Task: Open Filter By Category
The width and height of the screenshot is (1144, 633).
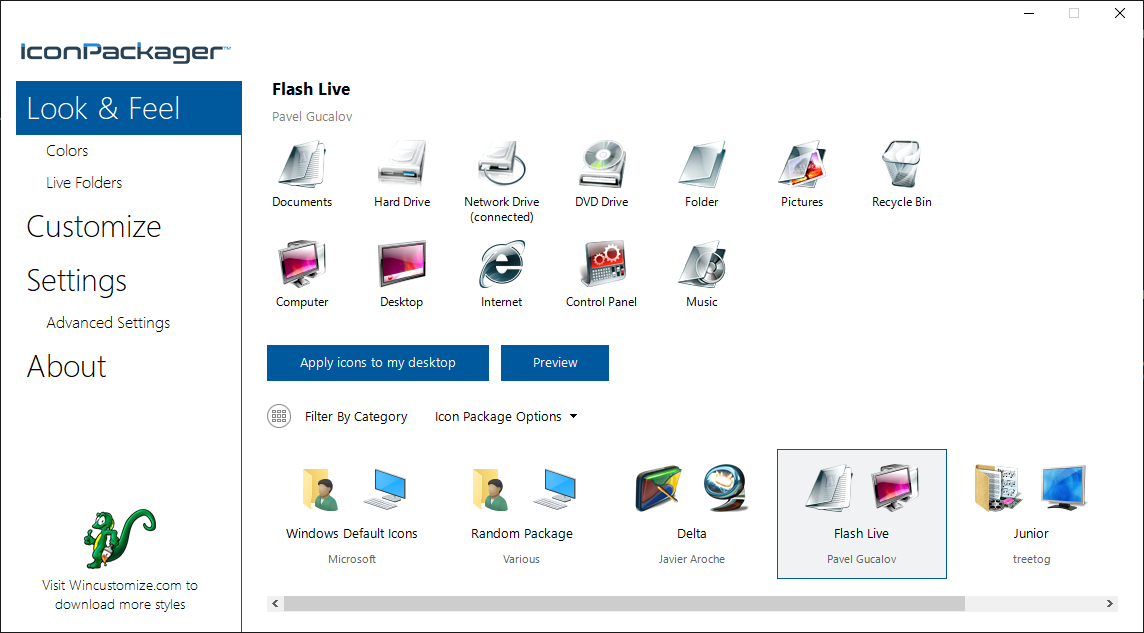Action: (356, 416)
